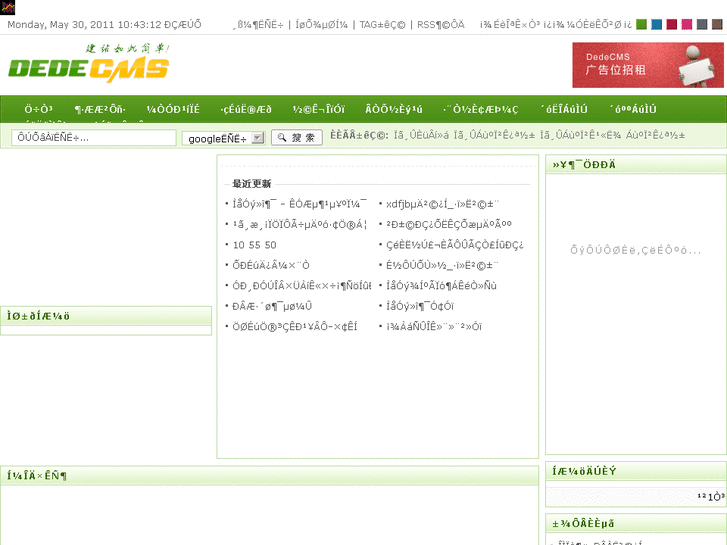
Task: Click the search button with magnifier icon
Action: tap(297, 138)
